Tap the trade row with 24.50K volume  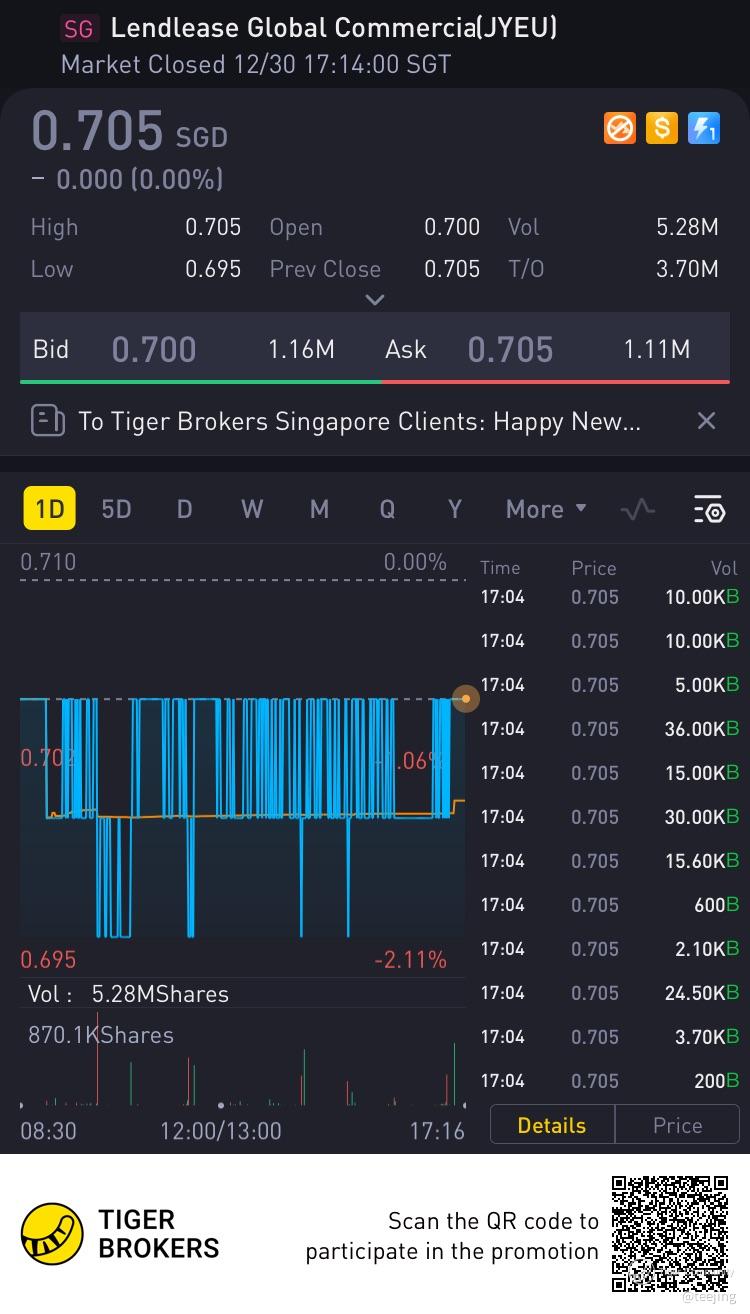click(610, 993)
